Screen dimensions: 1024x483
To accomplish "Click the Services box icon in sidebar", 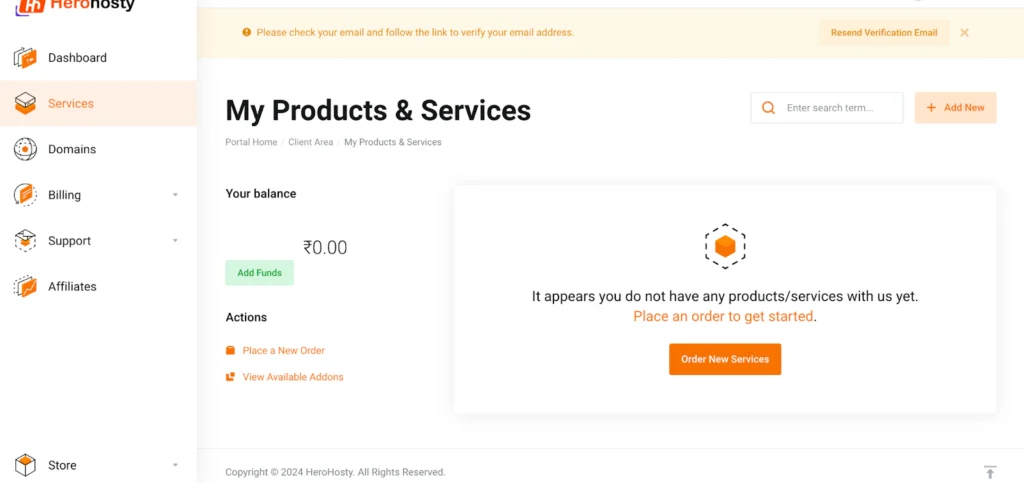I will [x=25, y=104].
